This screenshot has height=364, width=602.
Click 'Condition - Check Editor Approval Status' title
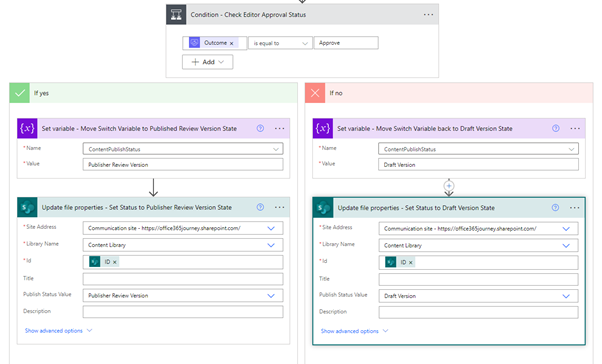pyautogui.click(x=248, y=15)
